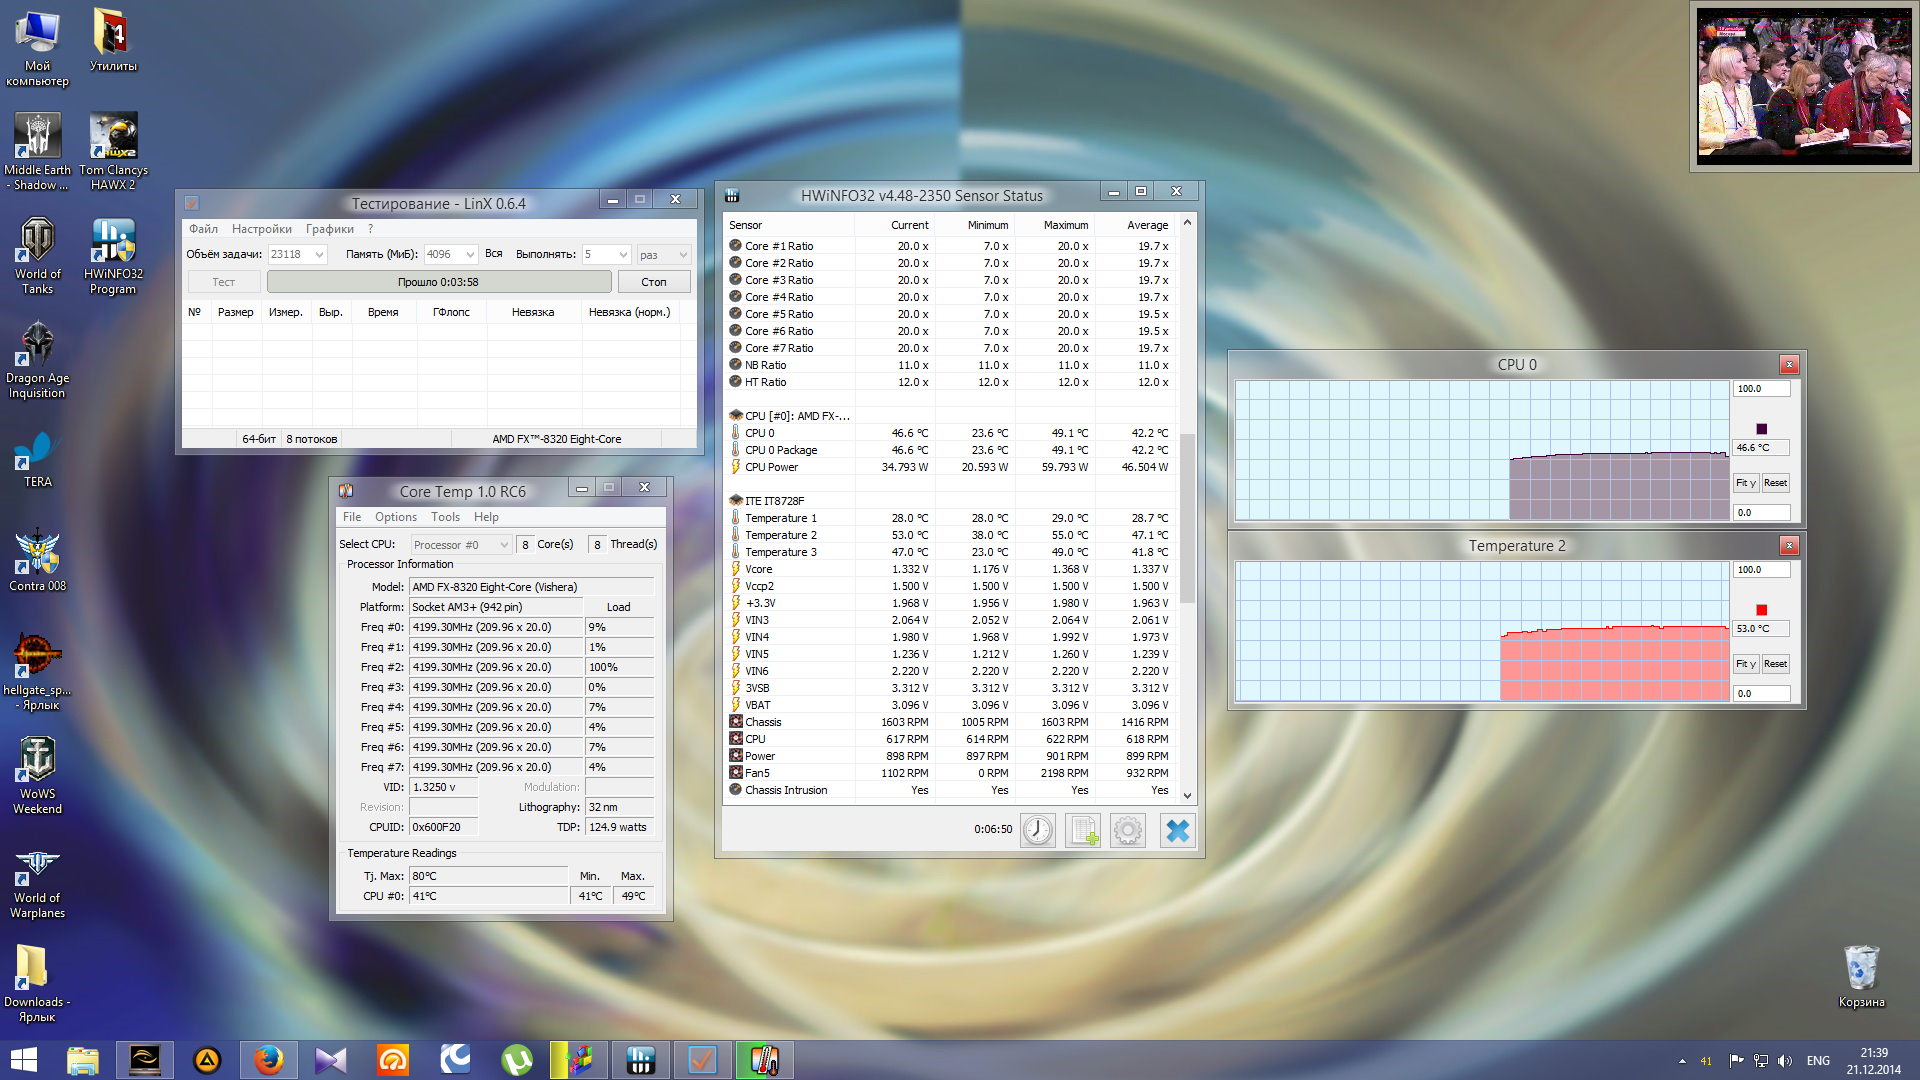Launch Firefox from the taskbar

tap(268, 1060)
